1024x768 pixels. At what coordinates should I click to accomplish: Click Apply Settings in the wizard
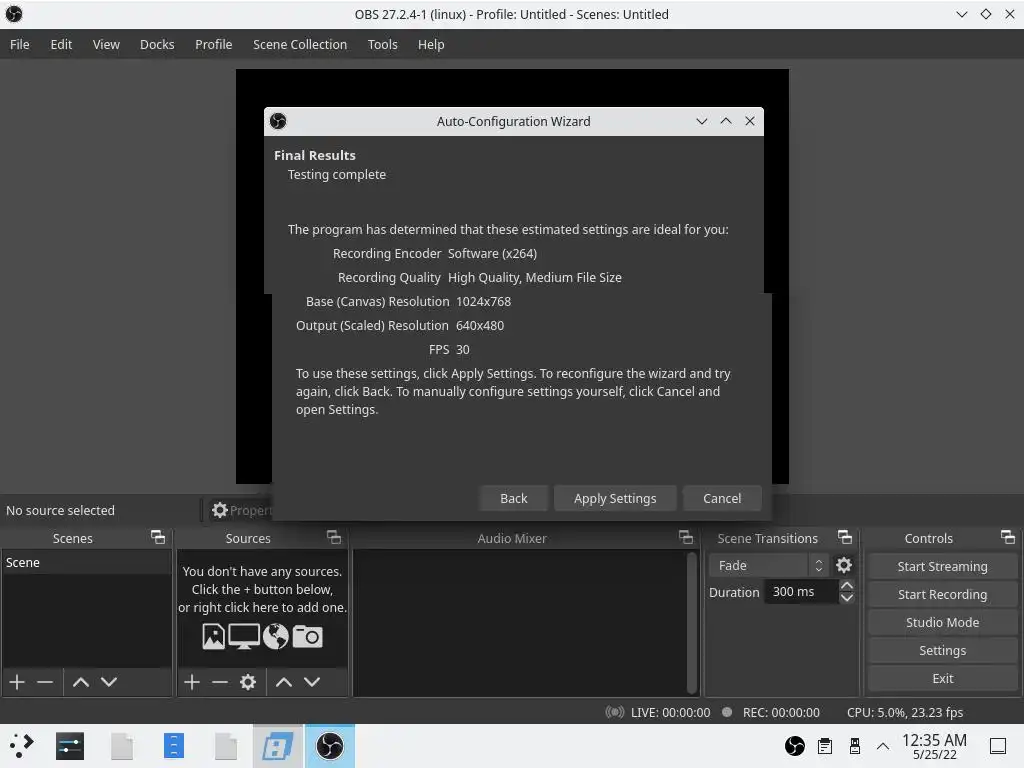(x=615, y=498)
